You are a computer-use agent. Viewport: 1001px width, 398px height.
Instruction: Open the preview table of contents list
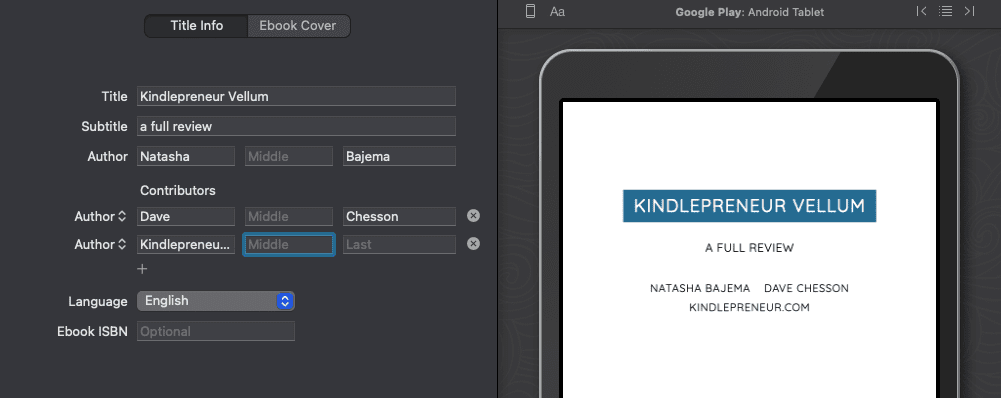click(x=945, y=11)
